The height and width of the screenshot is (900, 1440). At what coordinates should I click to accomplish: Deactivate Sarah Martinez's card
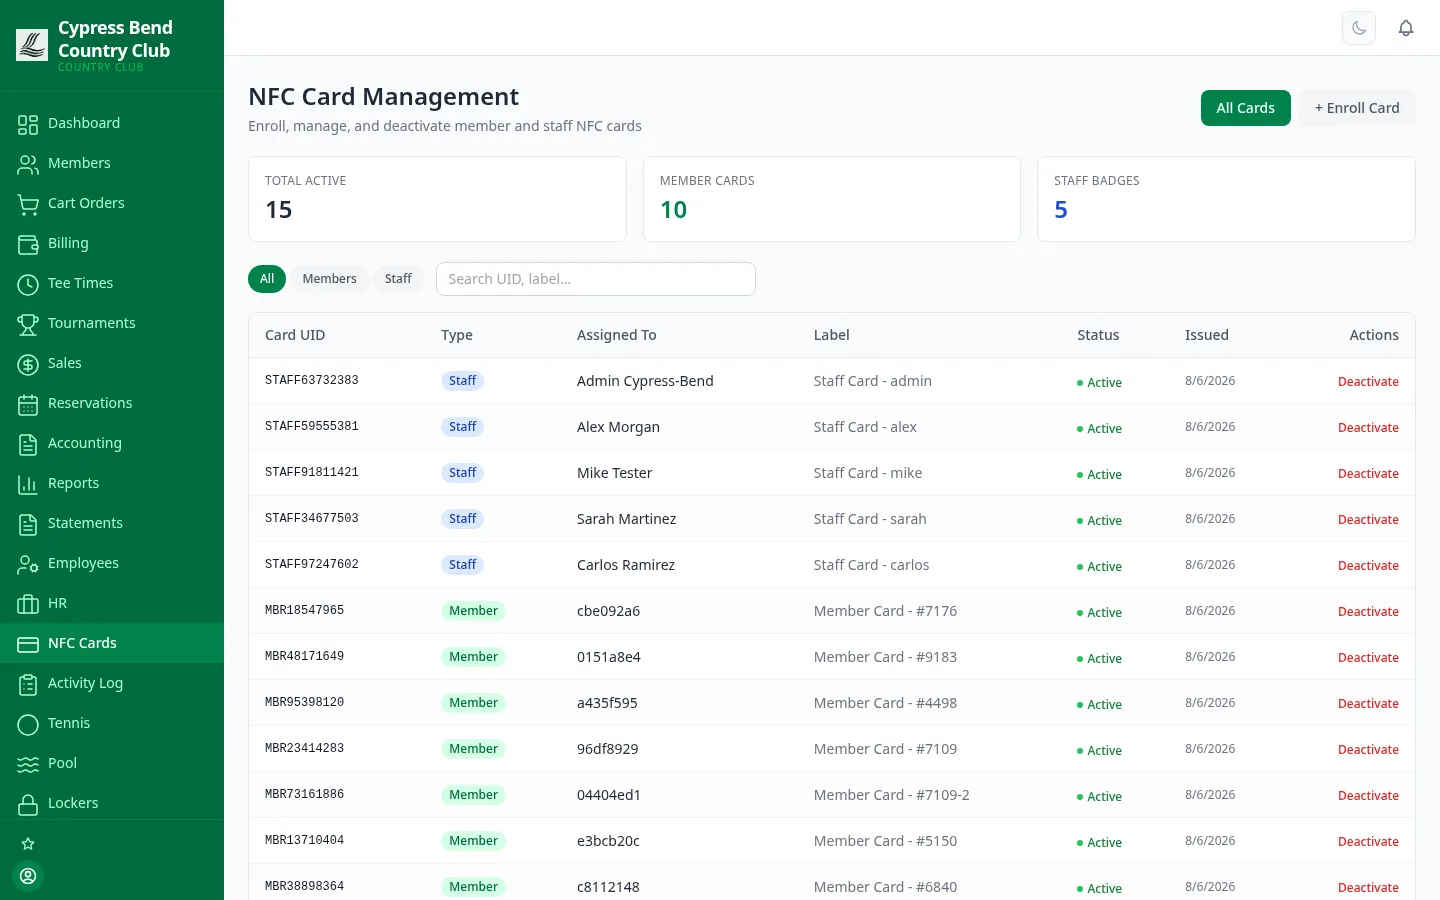pos(1368,520)
